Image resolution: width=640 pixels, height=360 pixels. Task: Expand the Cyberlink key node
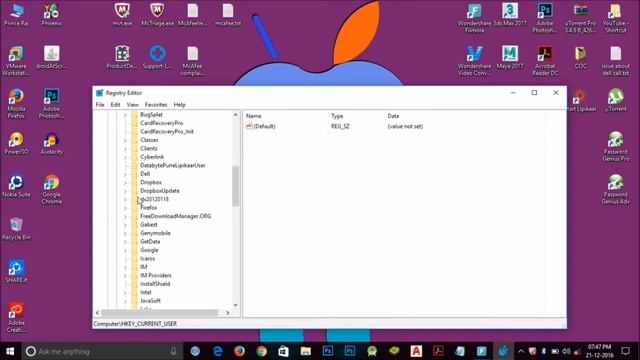tap(125, 157)
